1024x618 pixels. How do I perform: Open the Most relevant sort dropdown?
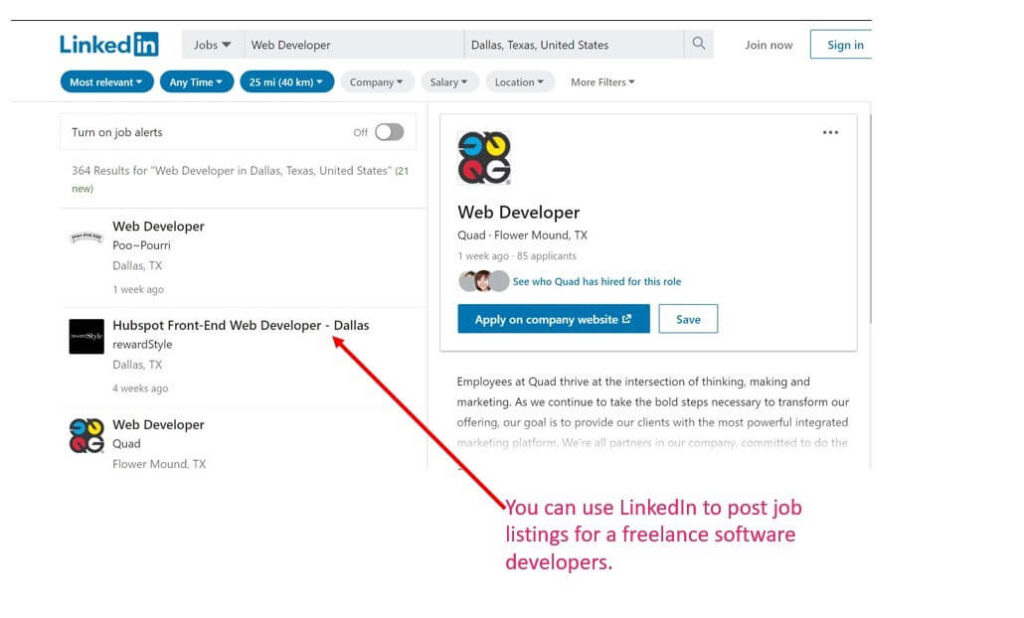coord(106,82)
